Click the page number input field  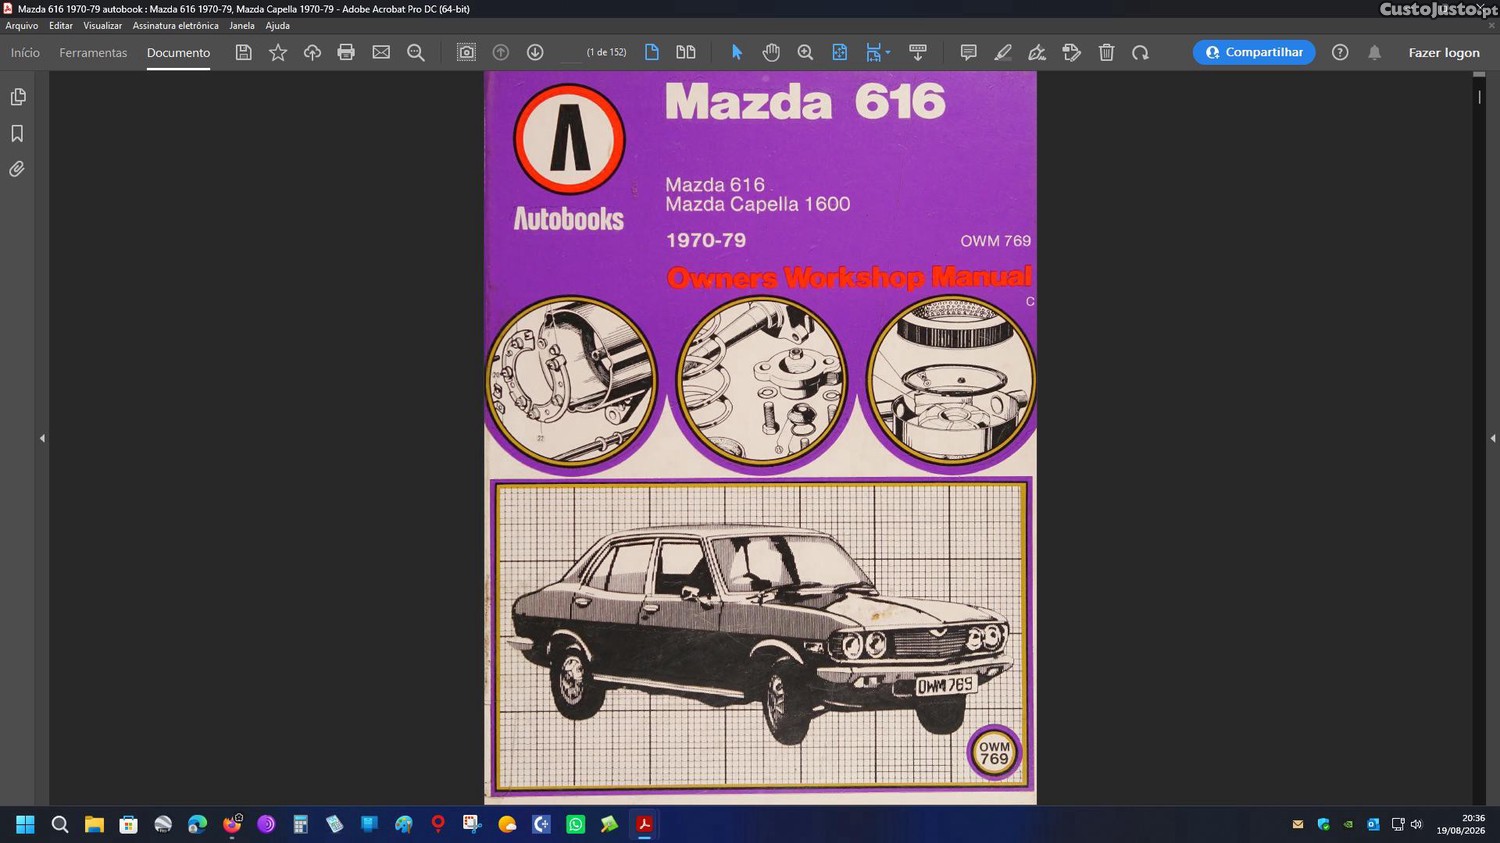point(570,52)
